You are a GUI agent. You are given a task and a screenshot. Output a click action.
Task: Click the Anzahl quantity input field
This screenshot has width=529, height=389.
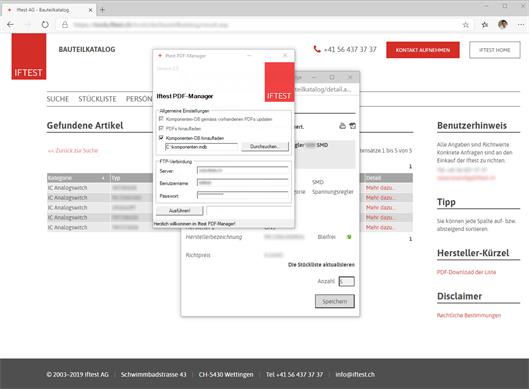(346, 281)
